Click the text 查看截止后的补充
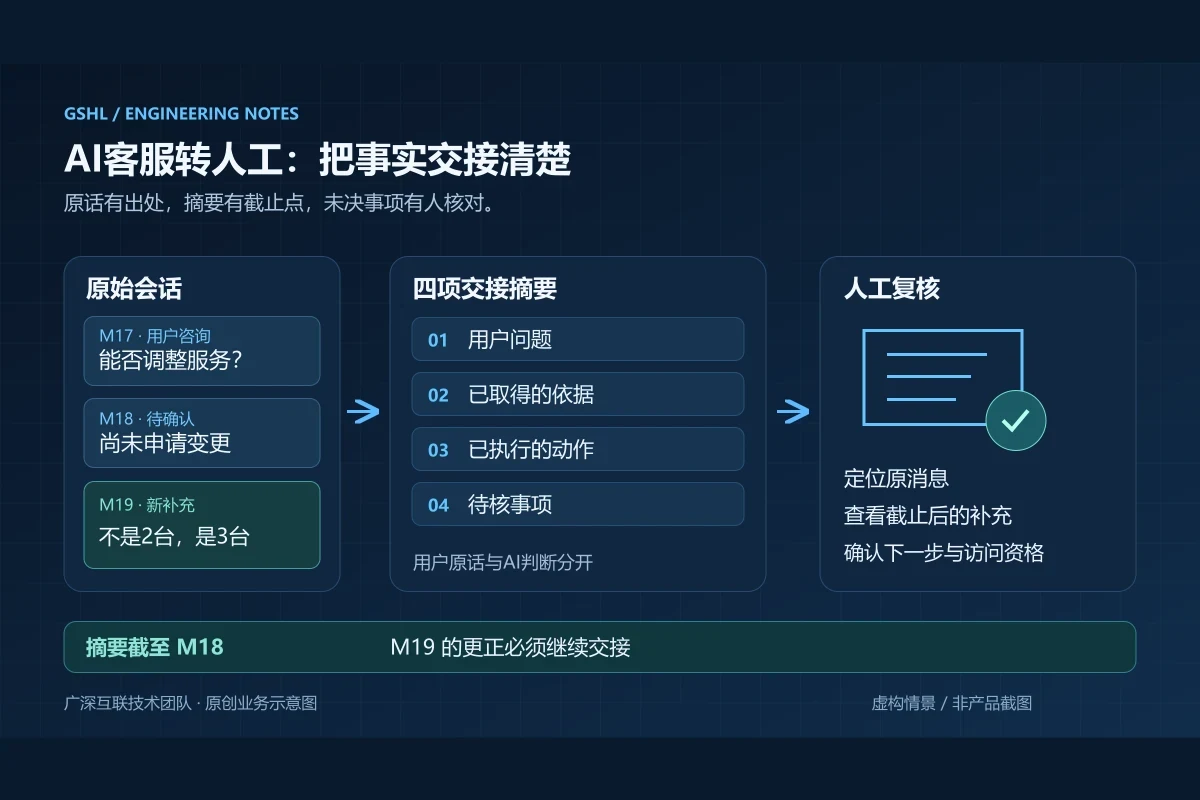1200x800 pixels. [928, 515]
